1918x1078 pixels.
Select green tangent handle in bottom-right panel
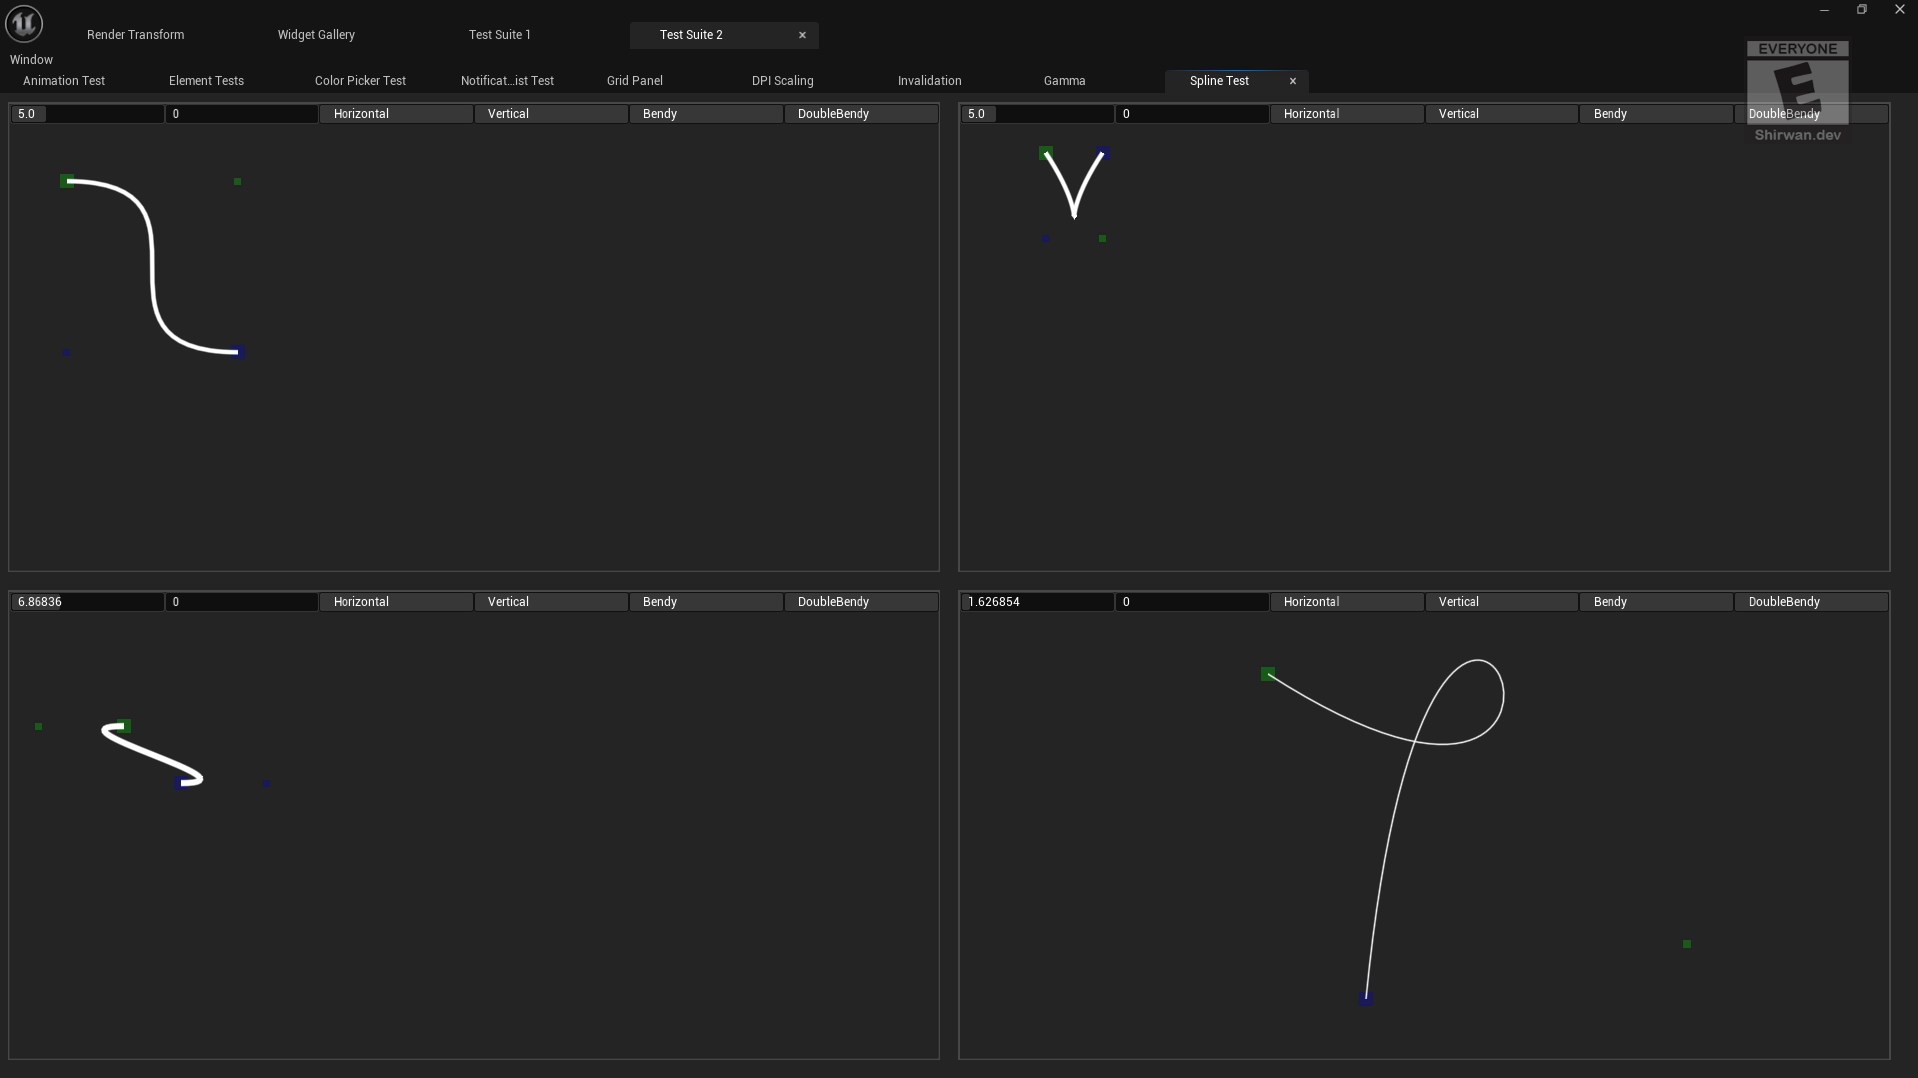click(1687, 944)
